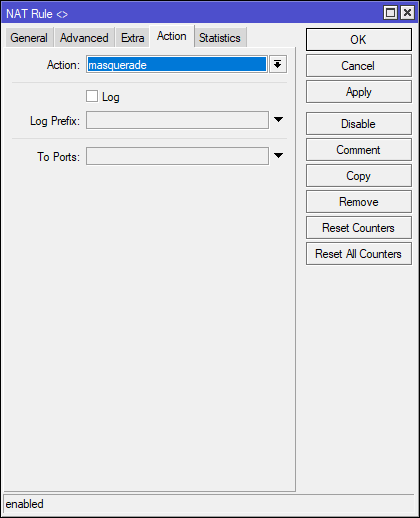Image resolution: width=420 pixels, height=518 pixels.
Task: Select the Action tab
Action: pos(172,36)
